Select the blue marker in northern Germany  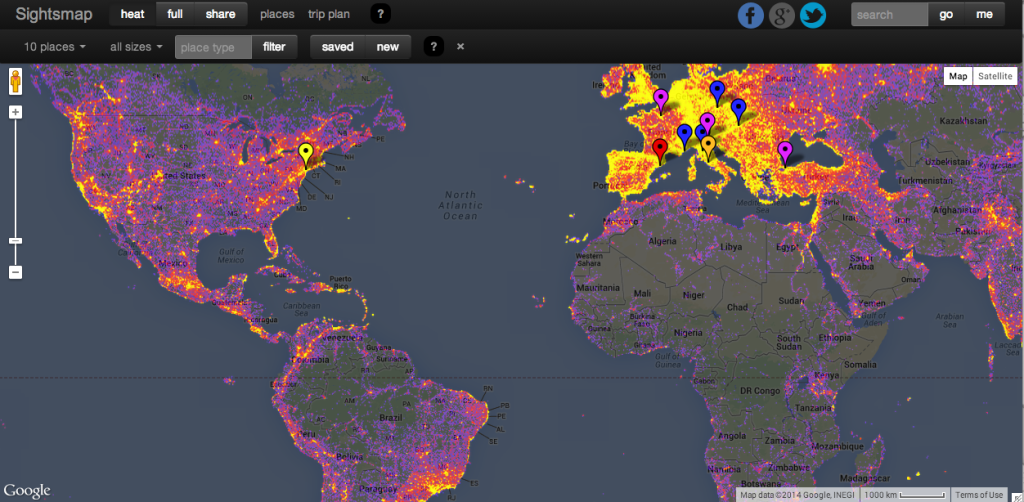[718, 93]
